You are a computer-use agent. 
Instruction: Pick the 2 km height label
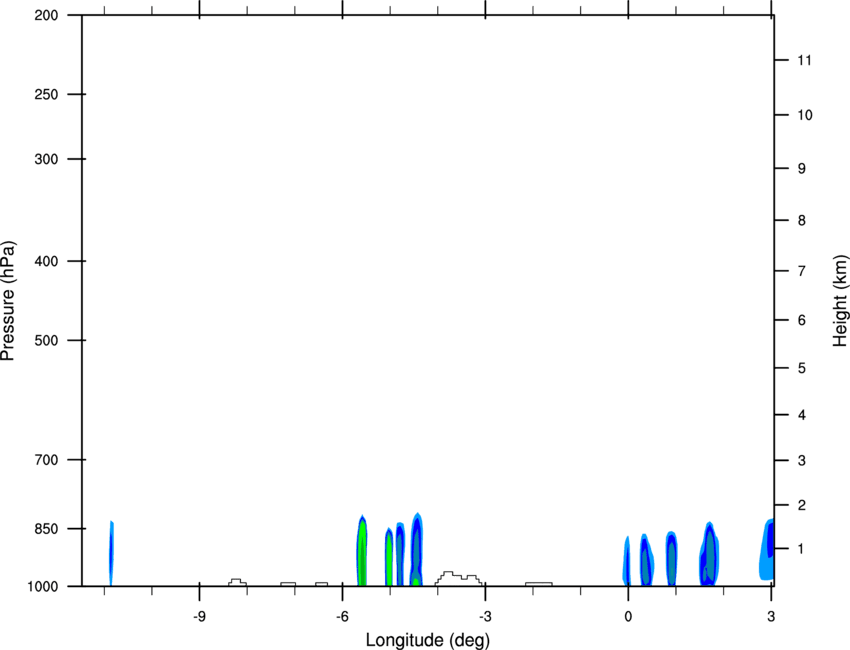pyautogui.click(x=801, y=505)
